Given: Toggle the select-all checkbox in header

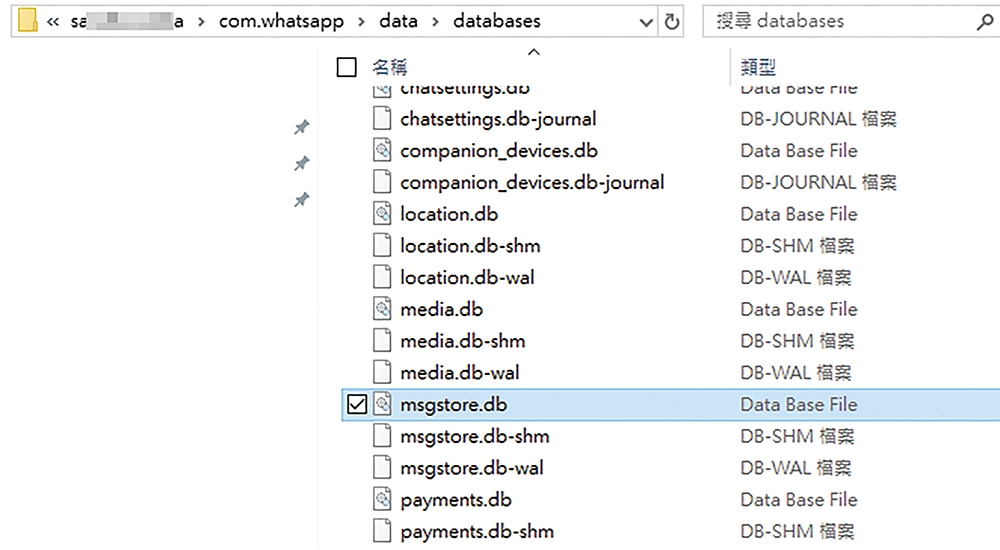Looking at the screenshot, I should (x=346, y=67).
